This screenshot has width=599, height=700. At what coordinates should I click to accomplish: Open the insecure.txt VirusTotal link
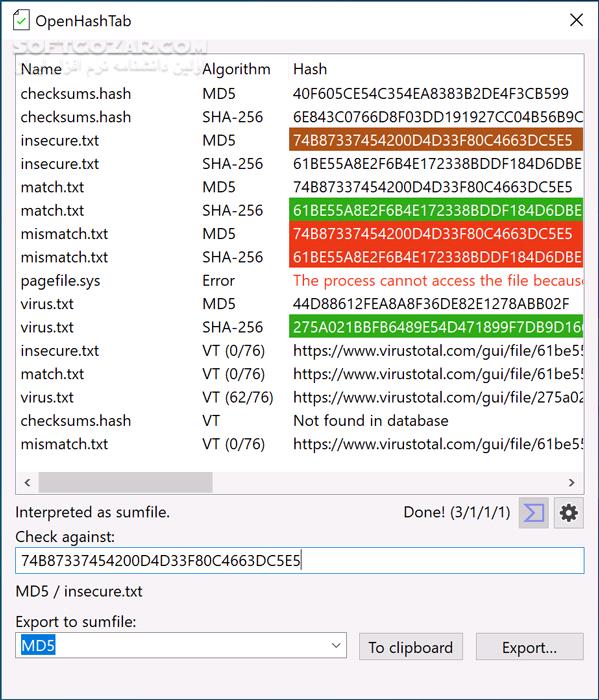[438, 351]
